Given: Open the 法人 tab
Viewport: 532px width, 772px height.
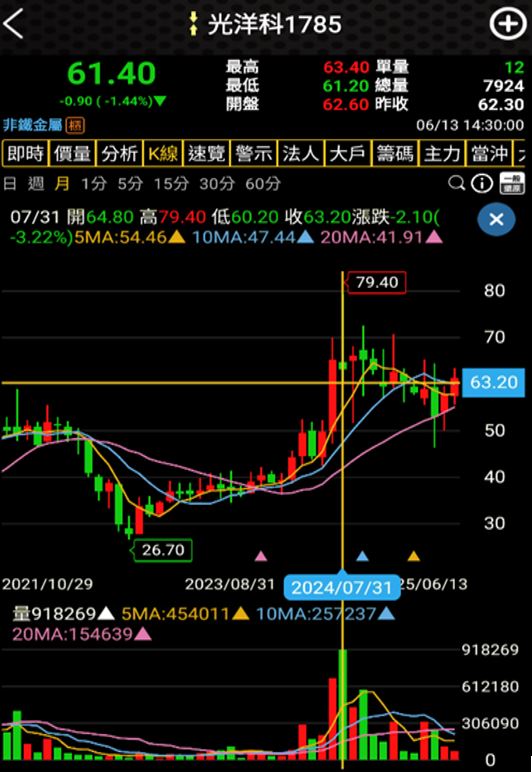Looking at the screenshot, I should coord(300,154).
